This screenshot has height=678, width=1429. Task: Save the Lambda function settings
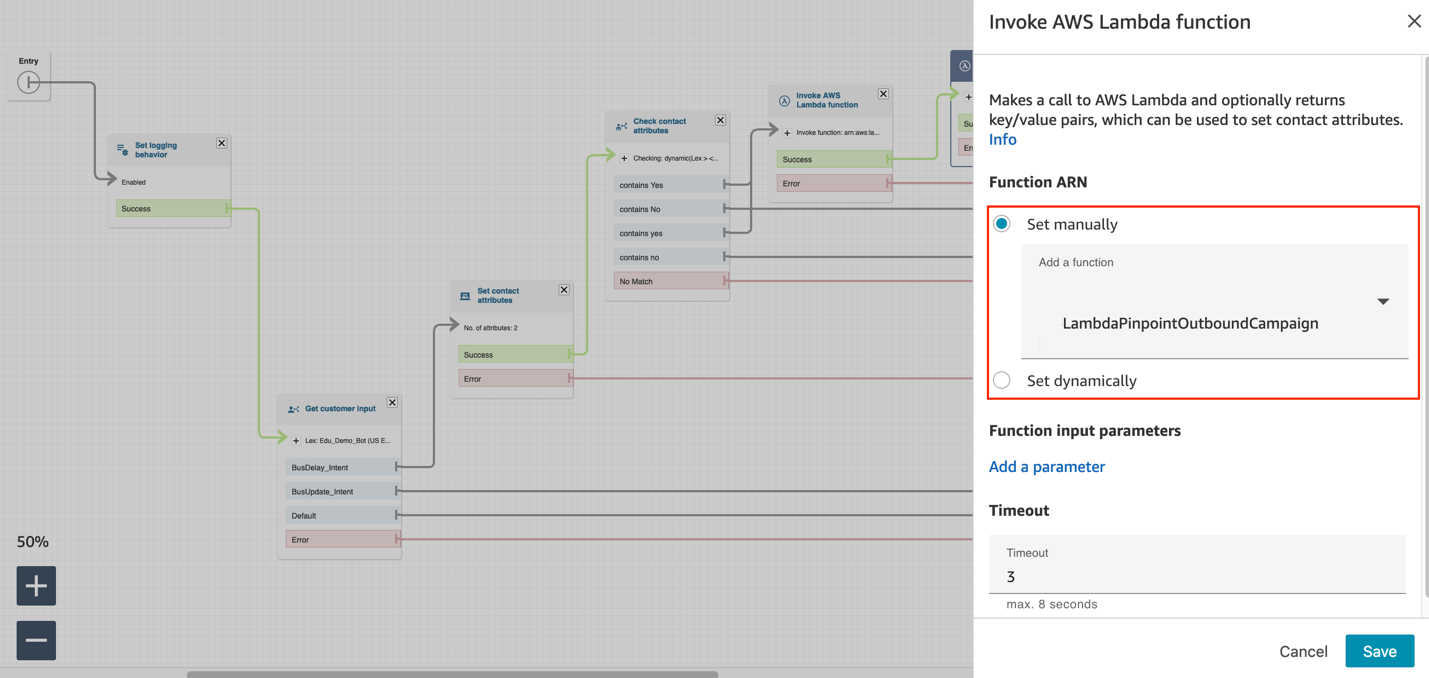(1379, 651)
